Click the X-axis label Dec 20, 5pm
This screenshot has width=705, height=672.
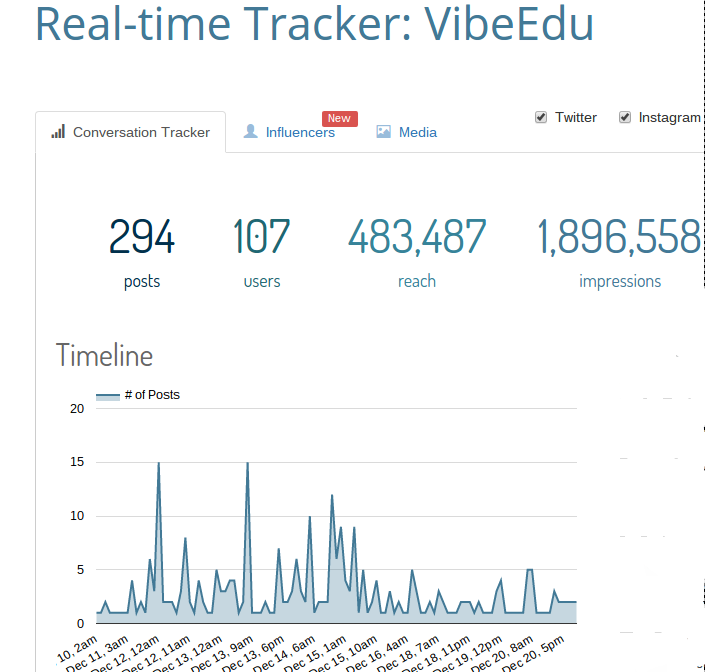coord(532,654)
